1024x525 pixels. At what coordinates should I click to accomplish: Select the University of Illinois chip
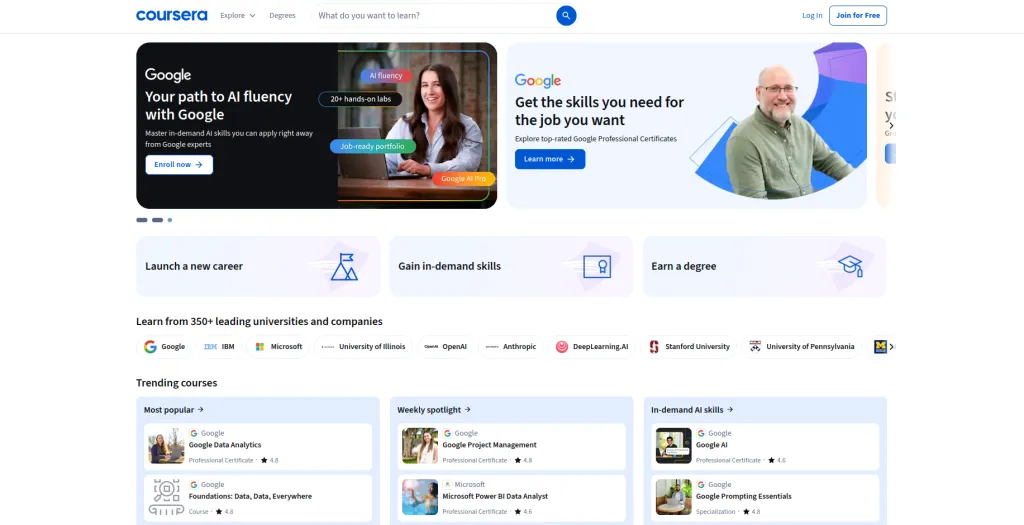tap(363, 347)
